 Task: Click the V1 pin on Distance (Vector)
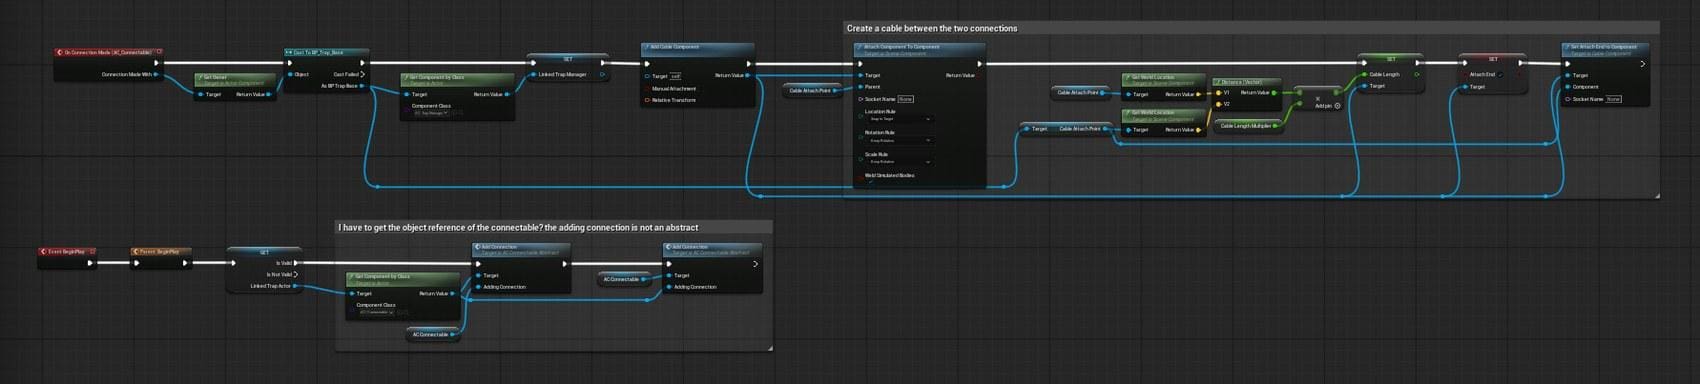1218,92
